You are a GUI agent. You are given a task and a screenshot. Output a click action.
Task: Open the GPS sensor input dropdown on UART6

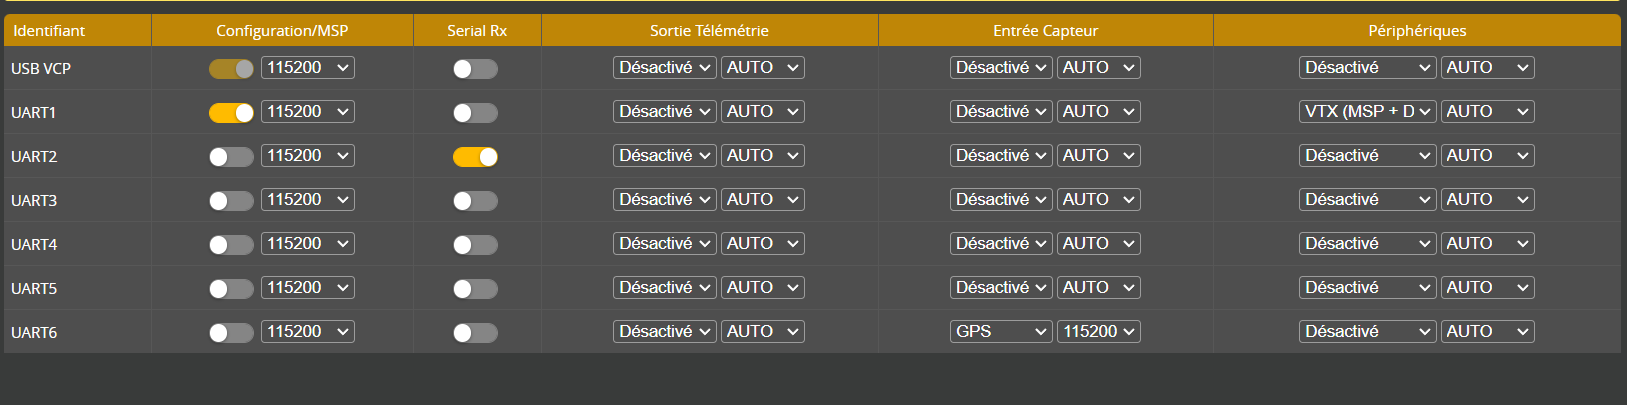(1000, 332)
